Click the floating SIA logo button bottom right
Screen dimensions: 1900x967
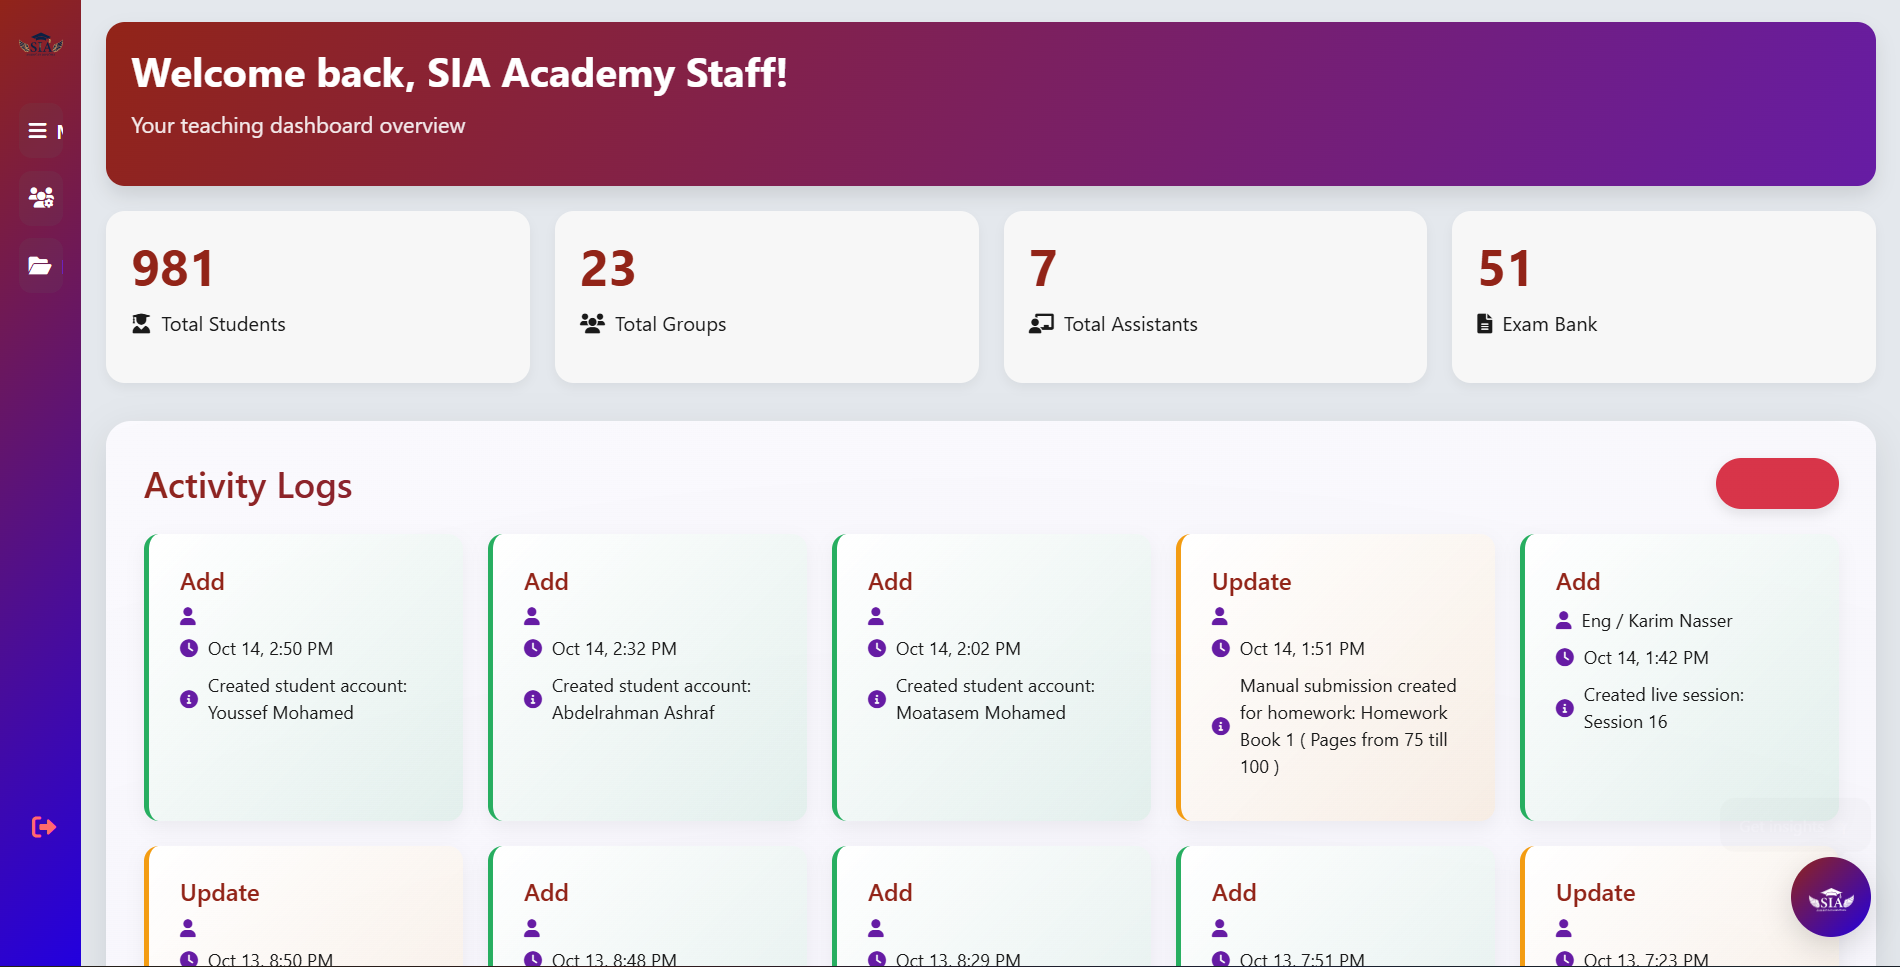(1830, 897)
